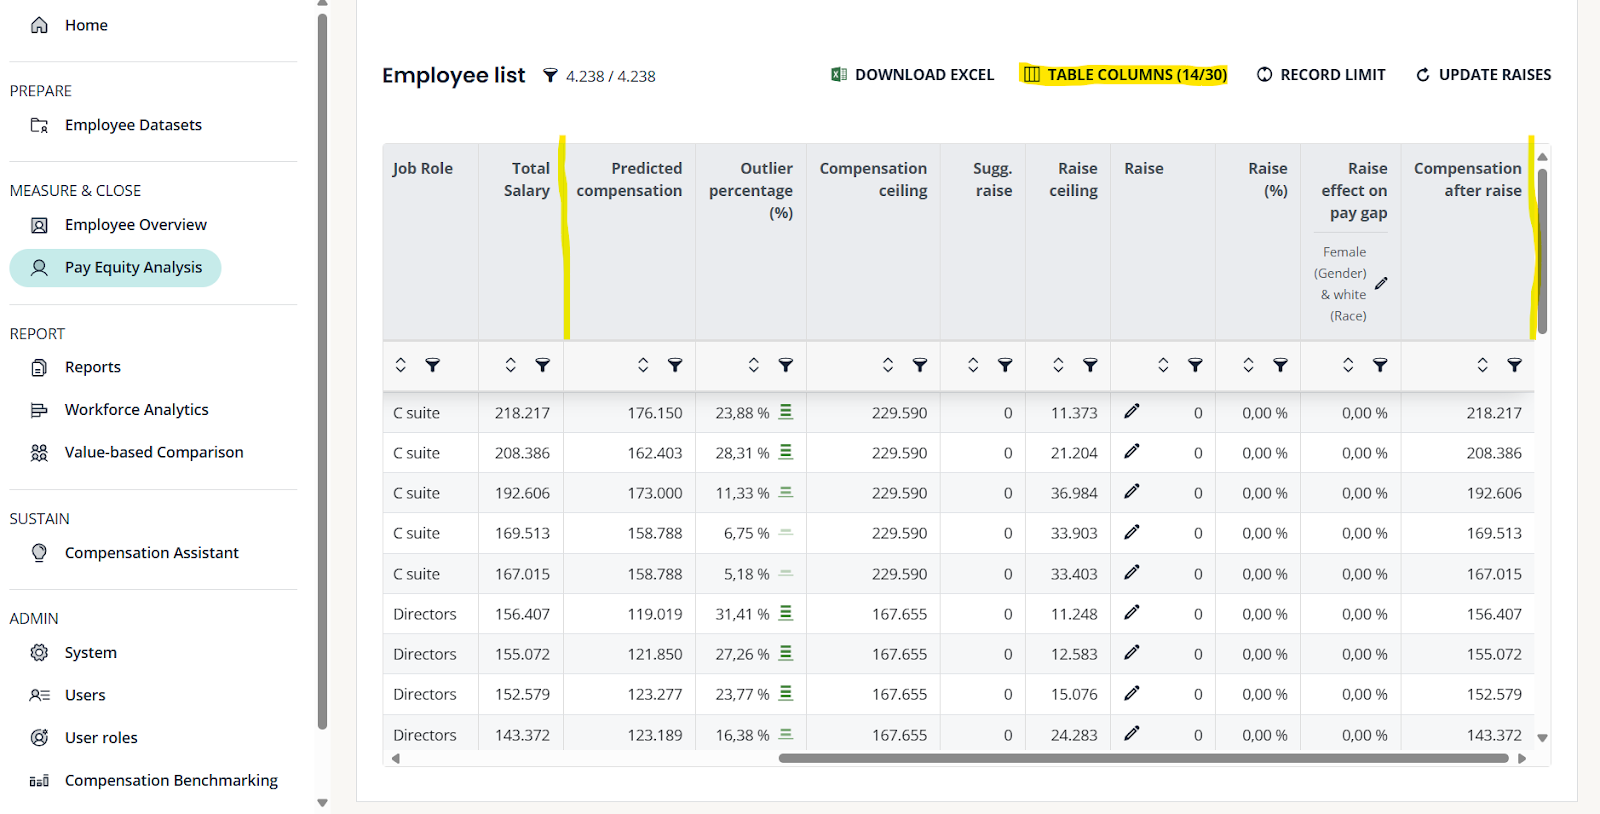This screenshot has height=814, width=1600.
Task: Click Download Excel button
Action: (x=912, y=75)
